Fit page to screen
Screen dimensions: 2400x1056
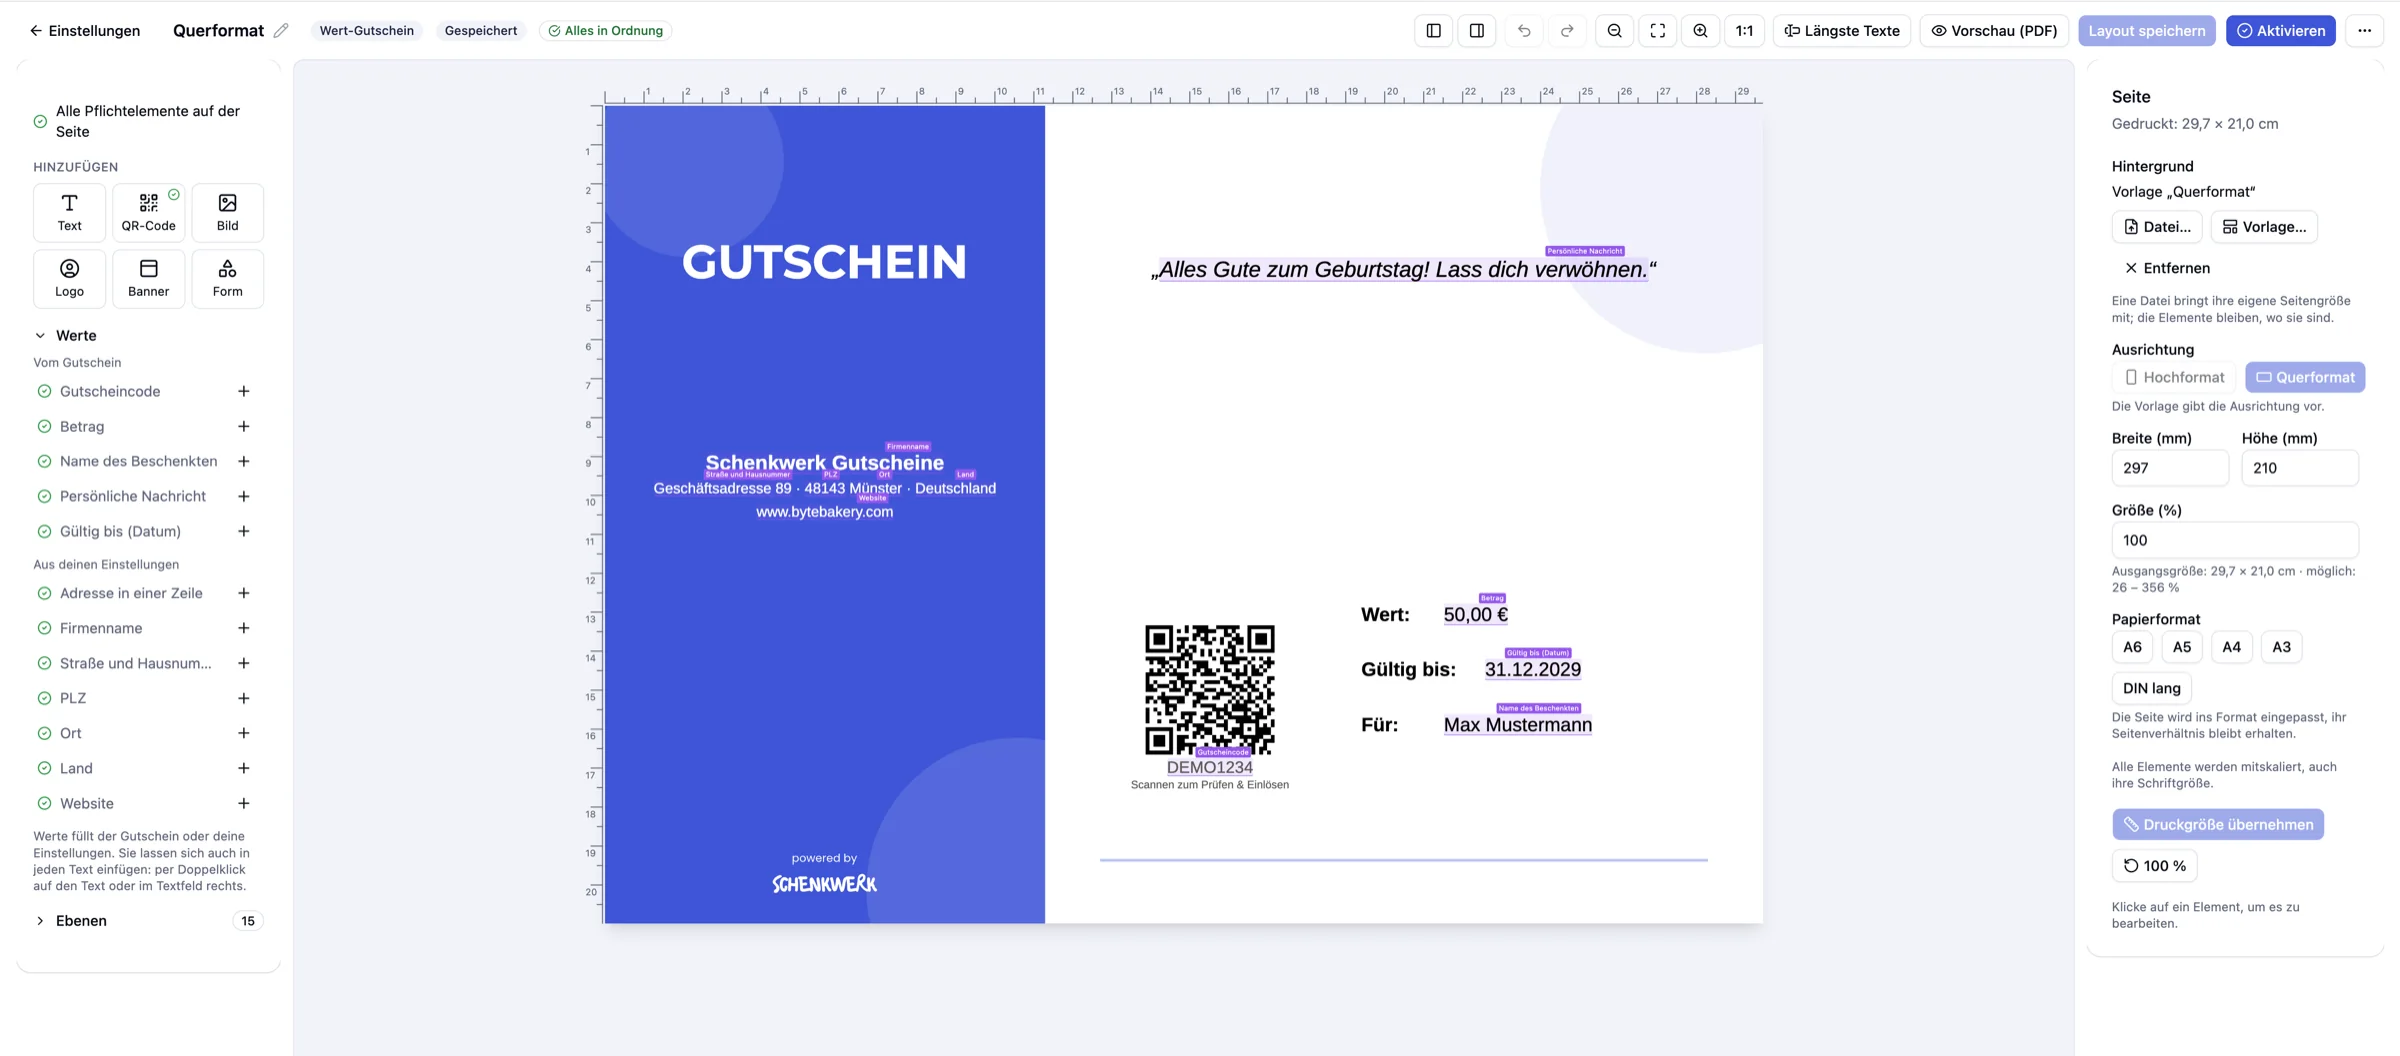click(x=1658, y=30)
